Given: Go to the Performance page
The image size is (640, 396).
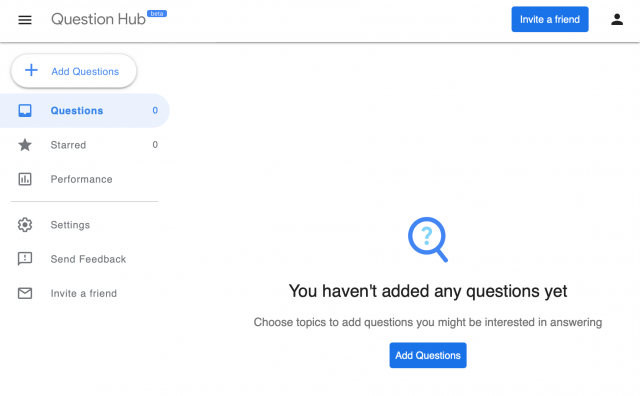Looking at the screenshot, I should tap(81, 179).
